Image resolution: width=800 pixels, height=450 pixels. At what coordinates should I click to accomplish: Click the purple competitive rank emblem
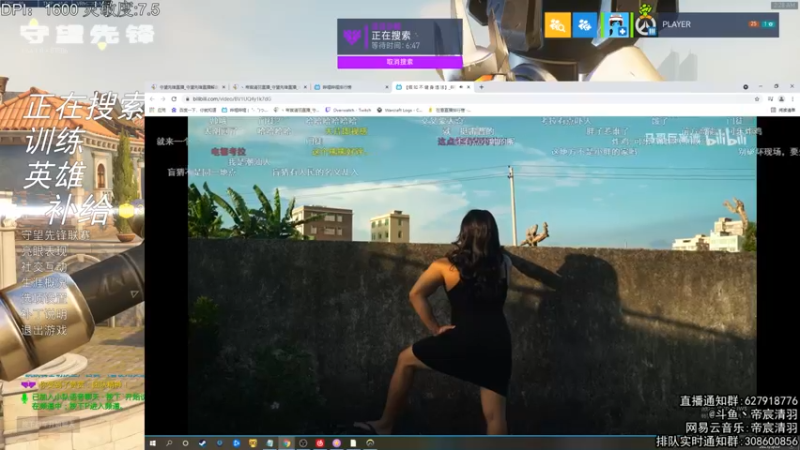coord(352,37)
